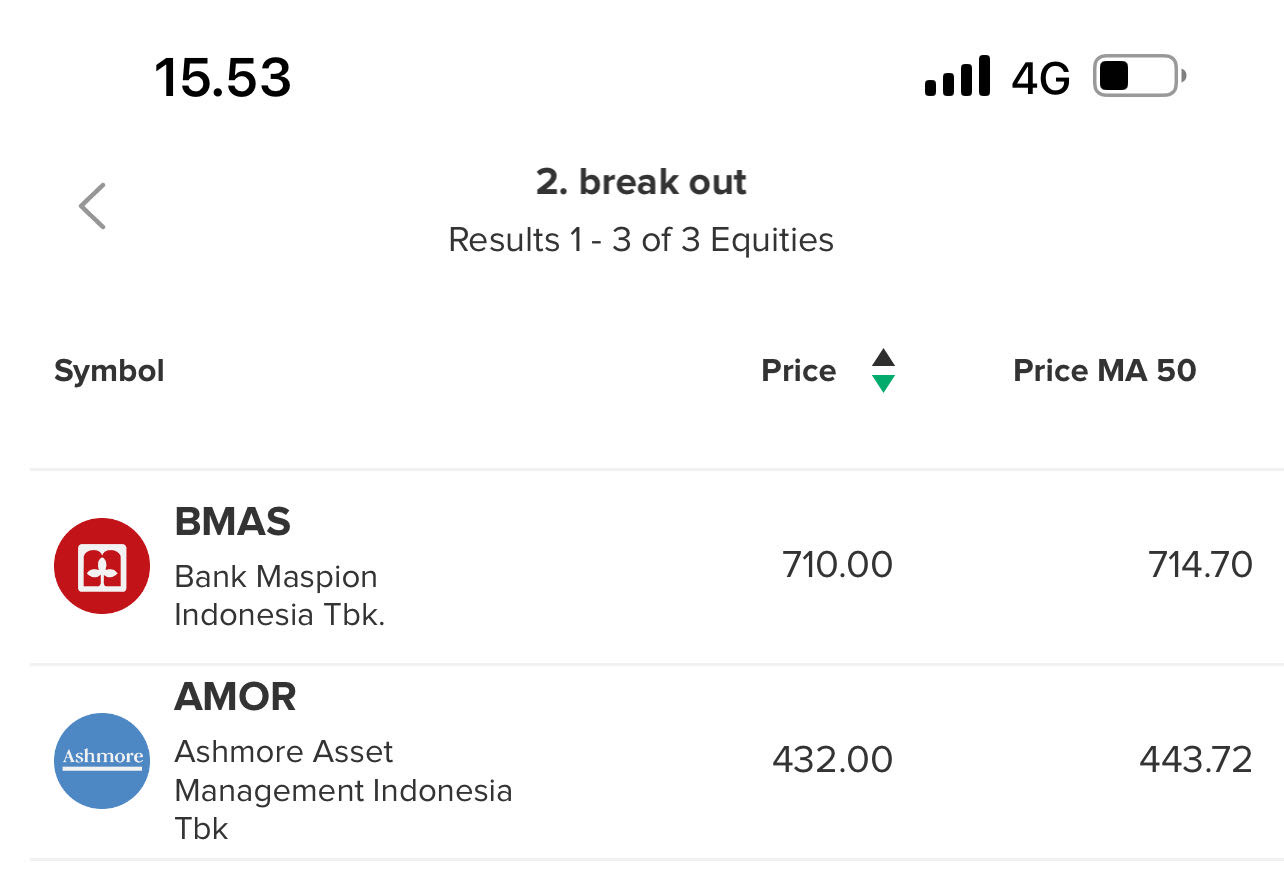Open the Bank Maspion red logo
The height and width of the screenshot is (874, 1284).
point(102,566)
